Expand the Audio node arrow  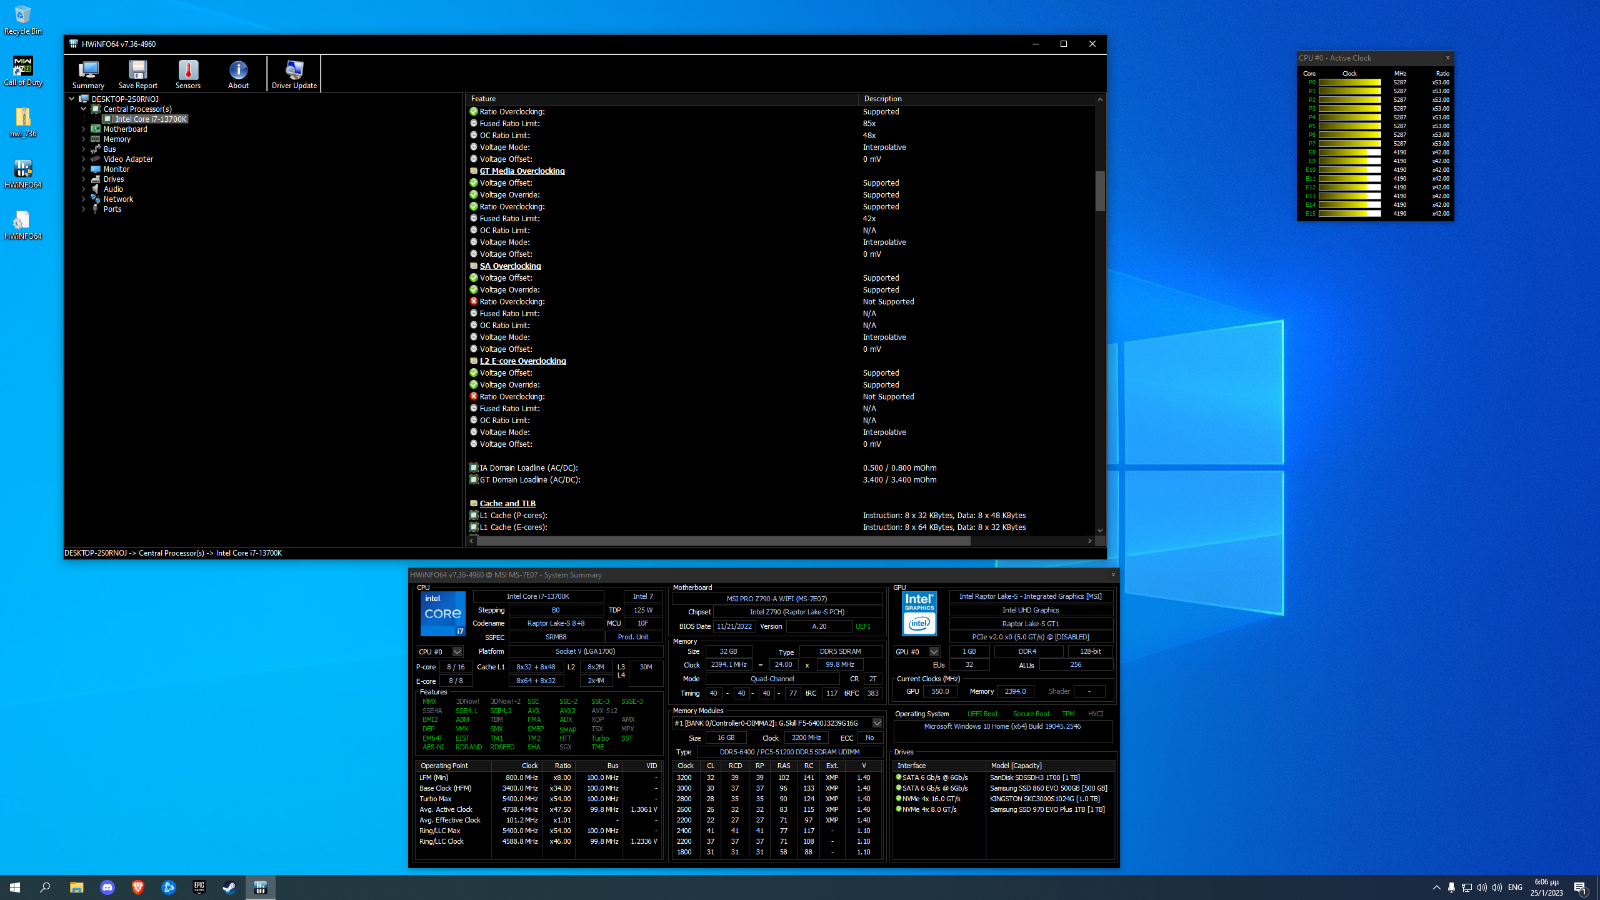(84, 189)
